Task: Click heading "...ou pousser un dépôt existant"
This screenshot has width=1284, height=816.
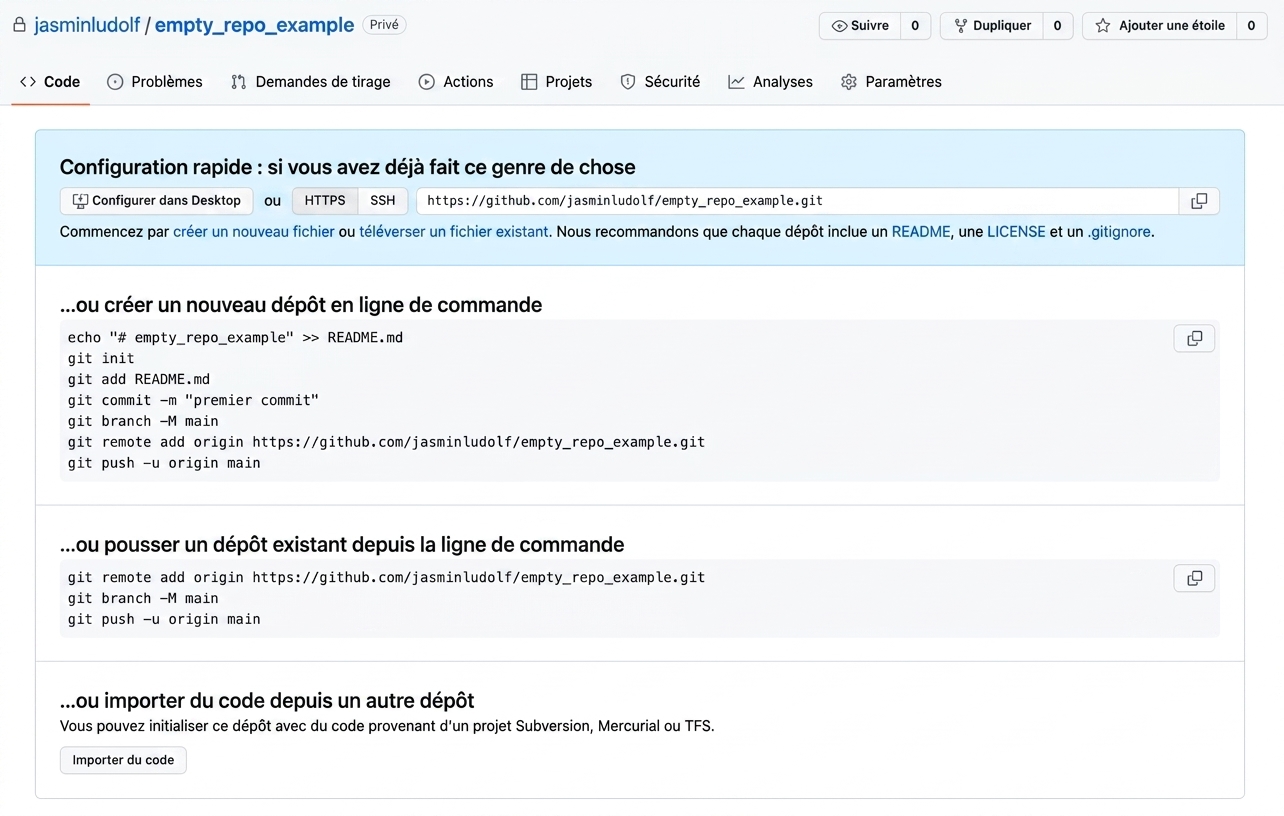Action: 342,545
